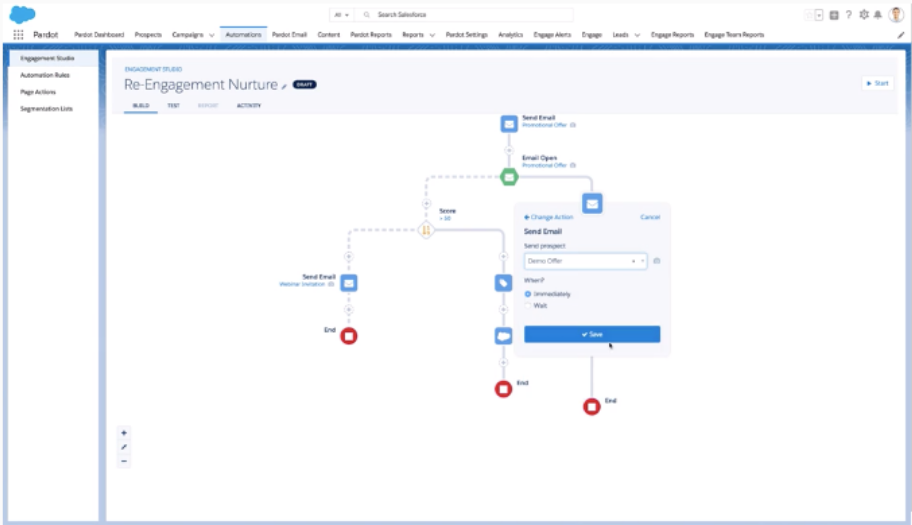The height and width of the screenshot is (525, 912).
Task: Open the user avatar profile menu
Action: click(x=896, y=14)
